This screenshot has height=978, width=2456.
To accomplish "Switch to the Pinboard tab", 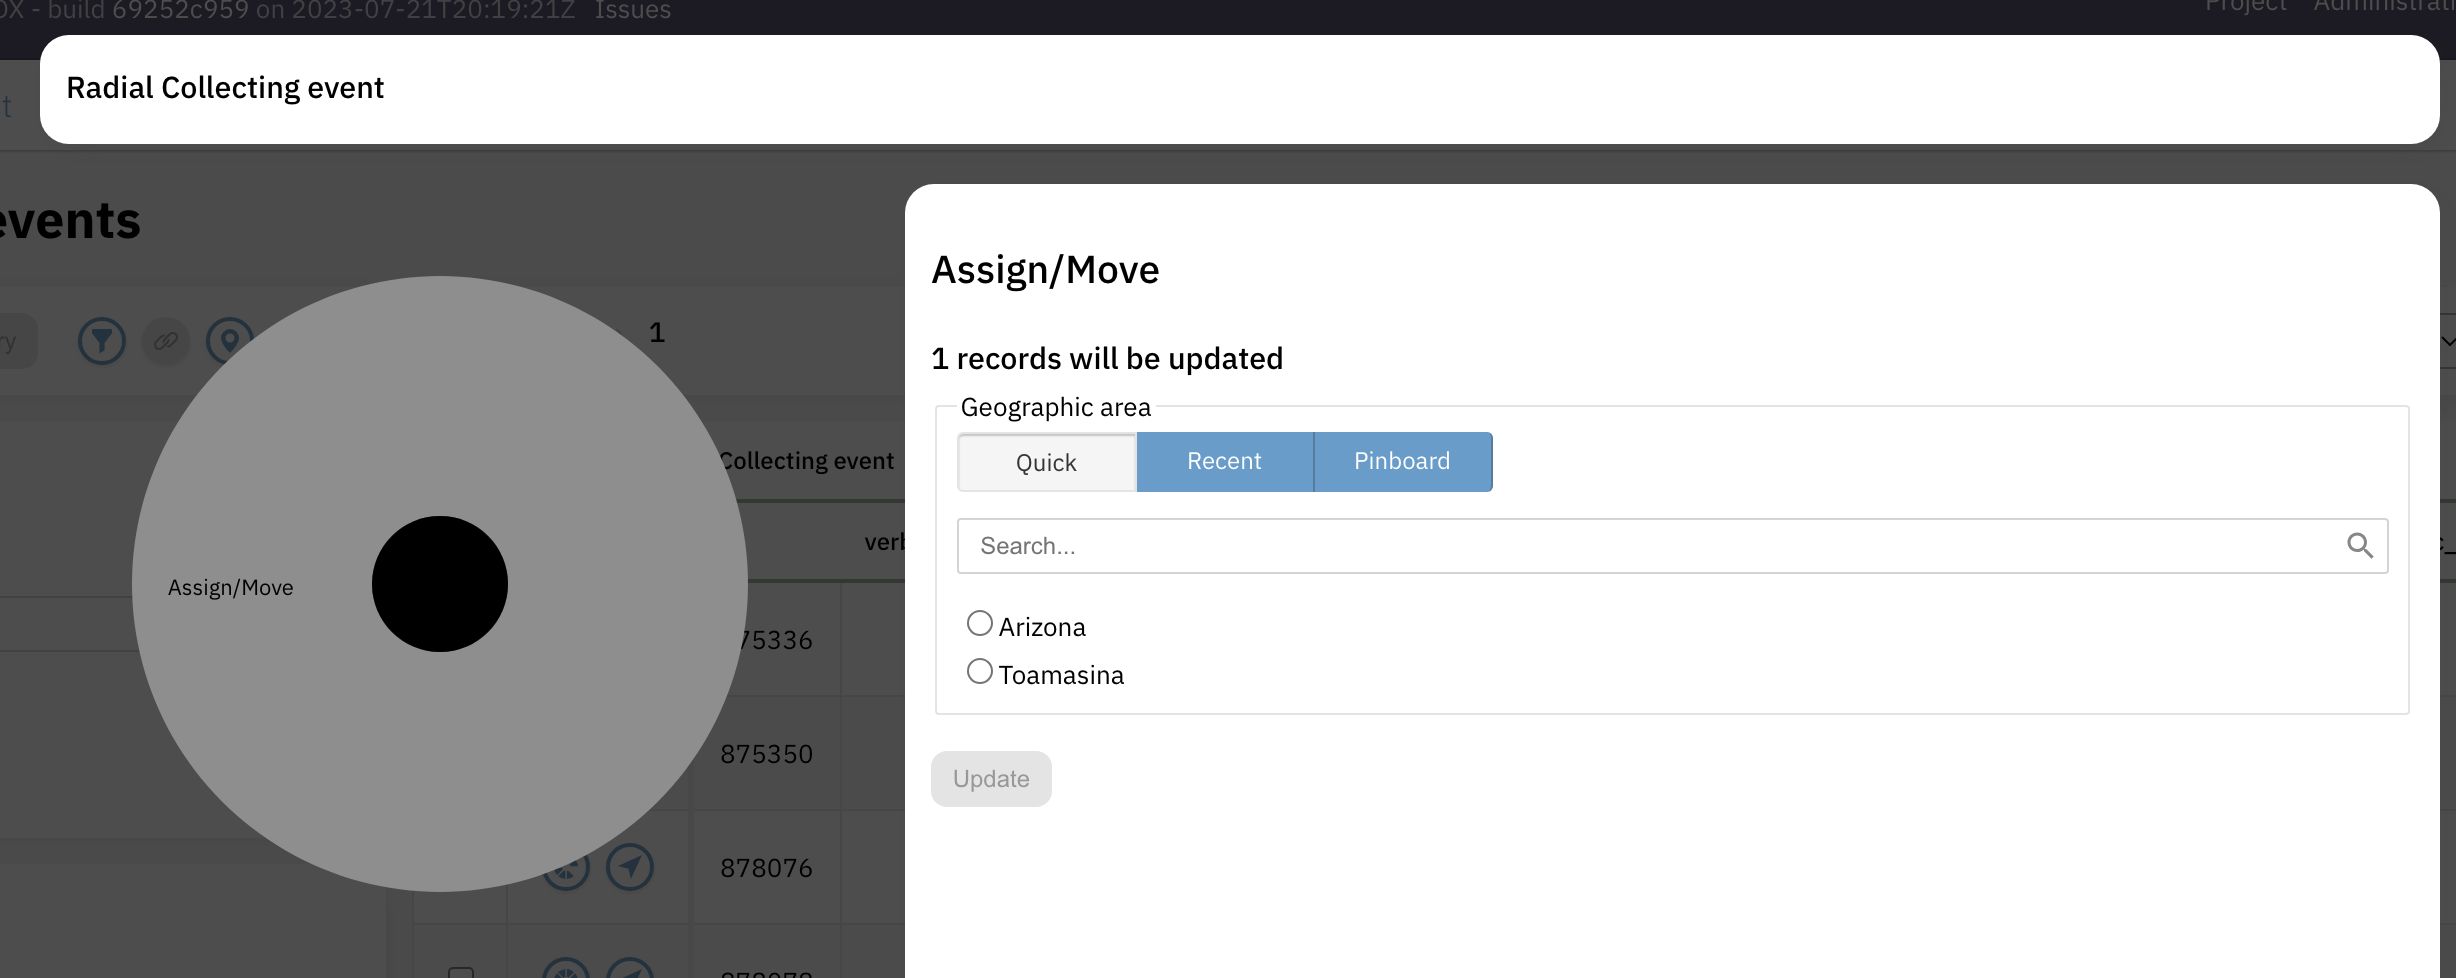I will coord(1402,461).
